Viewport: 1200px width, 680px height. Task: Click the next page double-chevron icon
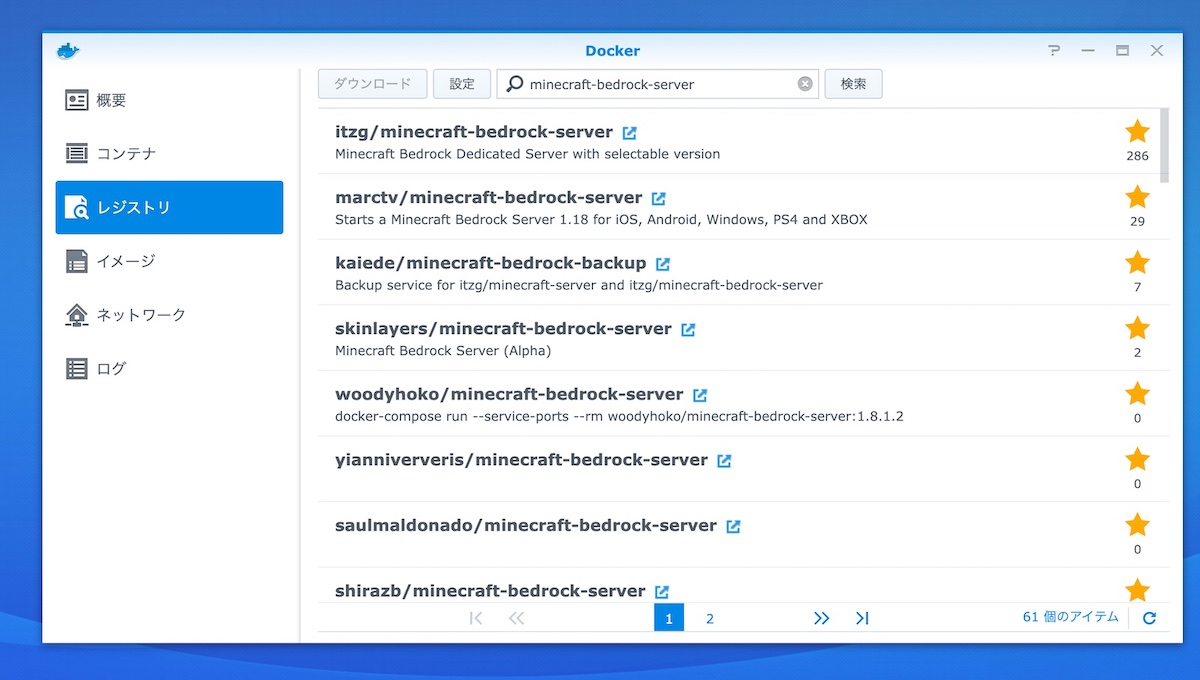click(x=822, y=619)
